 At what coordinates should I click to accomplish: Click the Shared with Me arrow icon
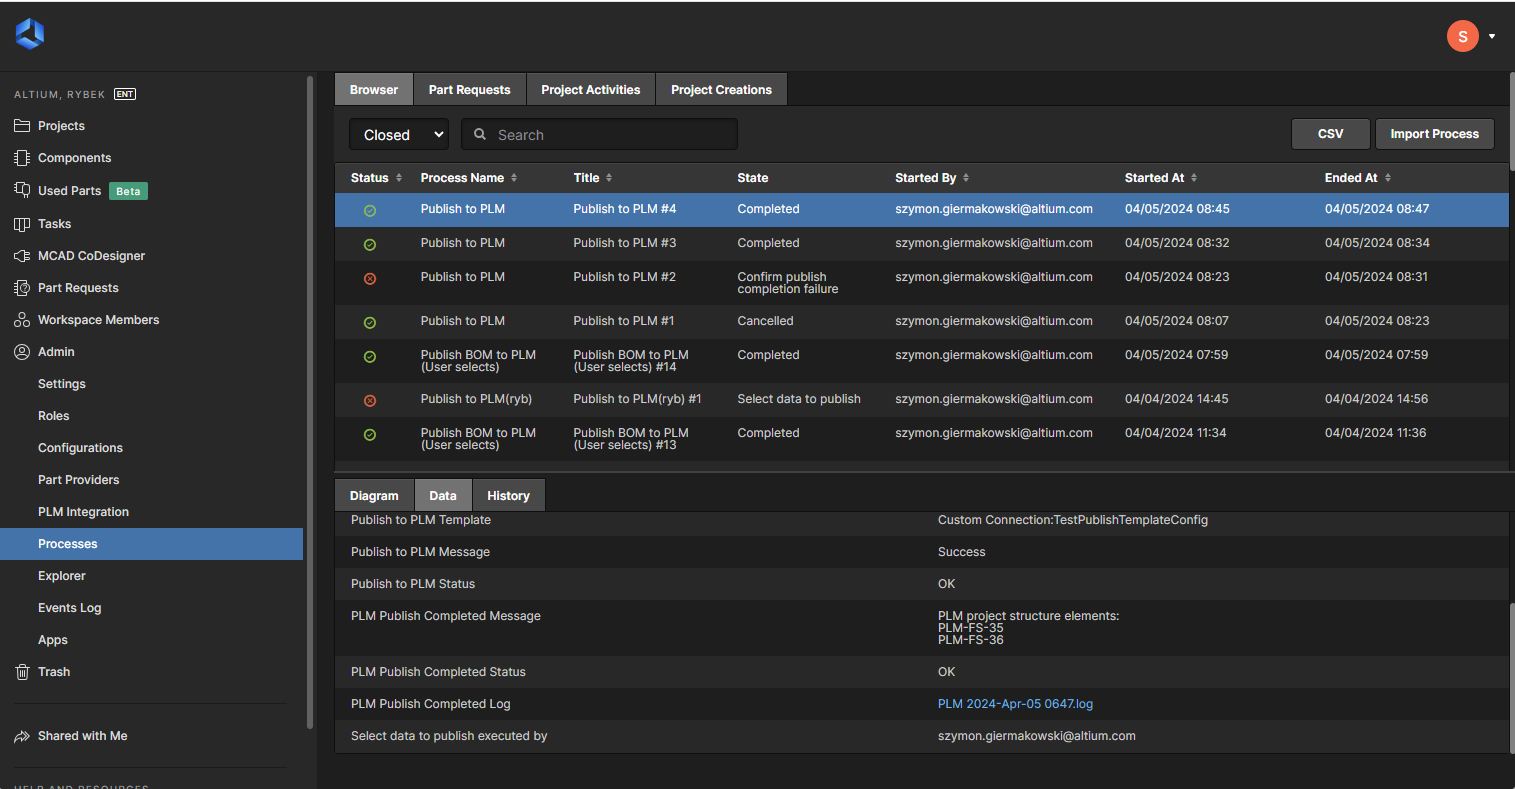coord(22,736)
